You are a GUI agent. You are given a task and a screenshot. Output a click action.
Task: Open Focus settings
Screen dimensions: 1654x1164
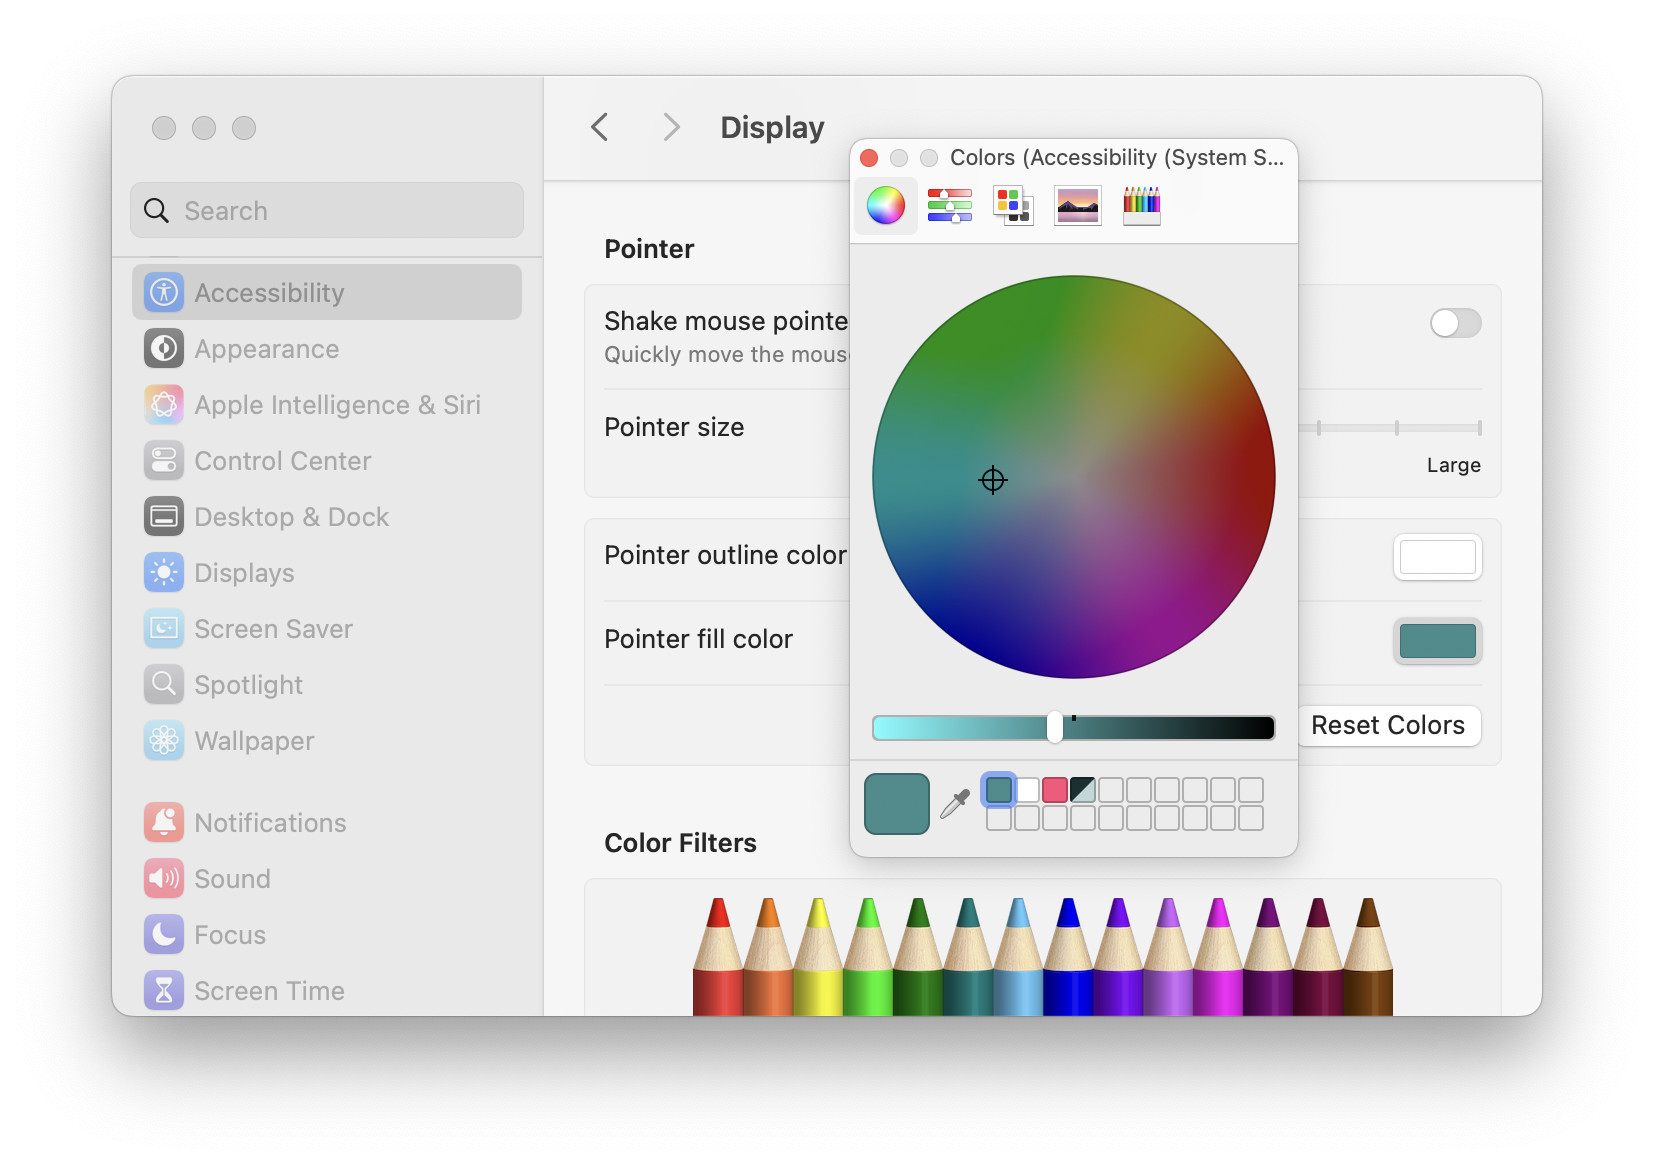coord(326,935)
